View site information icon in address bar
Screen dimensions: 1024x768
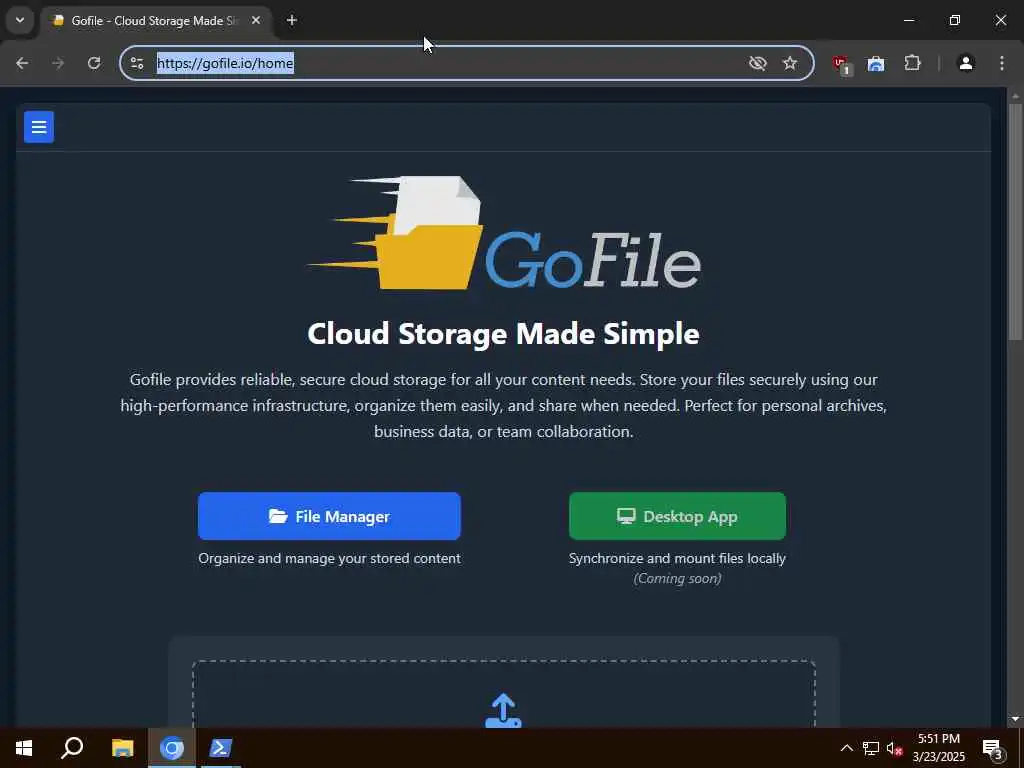(136, 63)
